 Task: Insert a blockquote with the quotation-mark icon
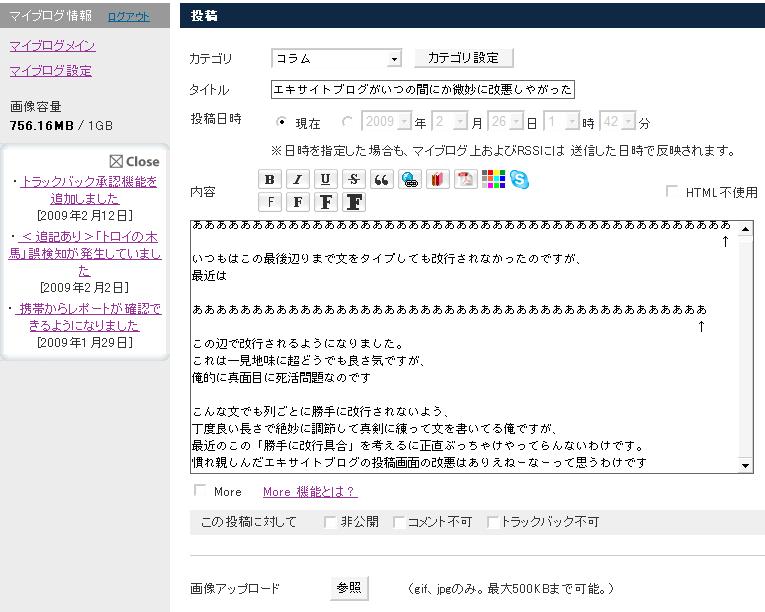pyautogui.click(x=382, y=180)
